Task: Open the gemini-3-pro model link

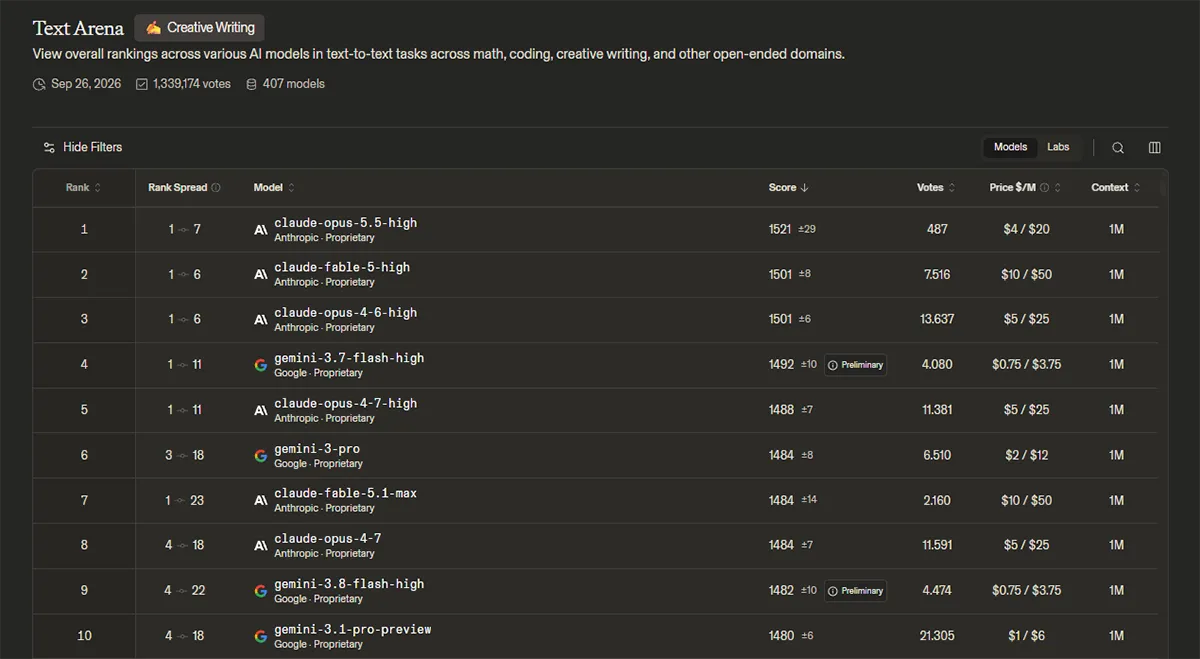Action: click(x=317, y=449)
